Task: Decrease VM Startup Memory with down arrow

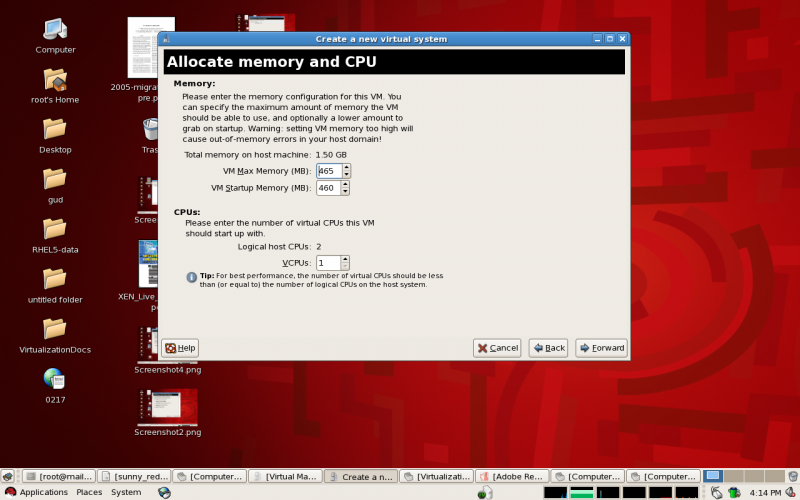Action: click(345, 192)
